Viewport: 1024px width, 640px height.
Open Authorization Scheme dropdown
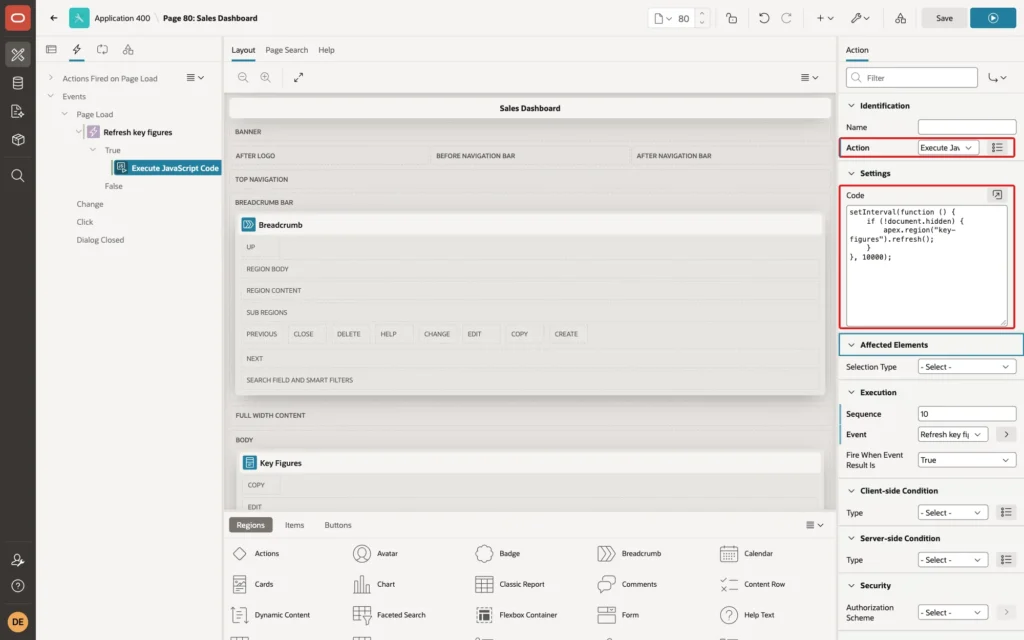point(952,613)
